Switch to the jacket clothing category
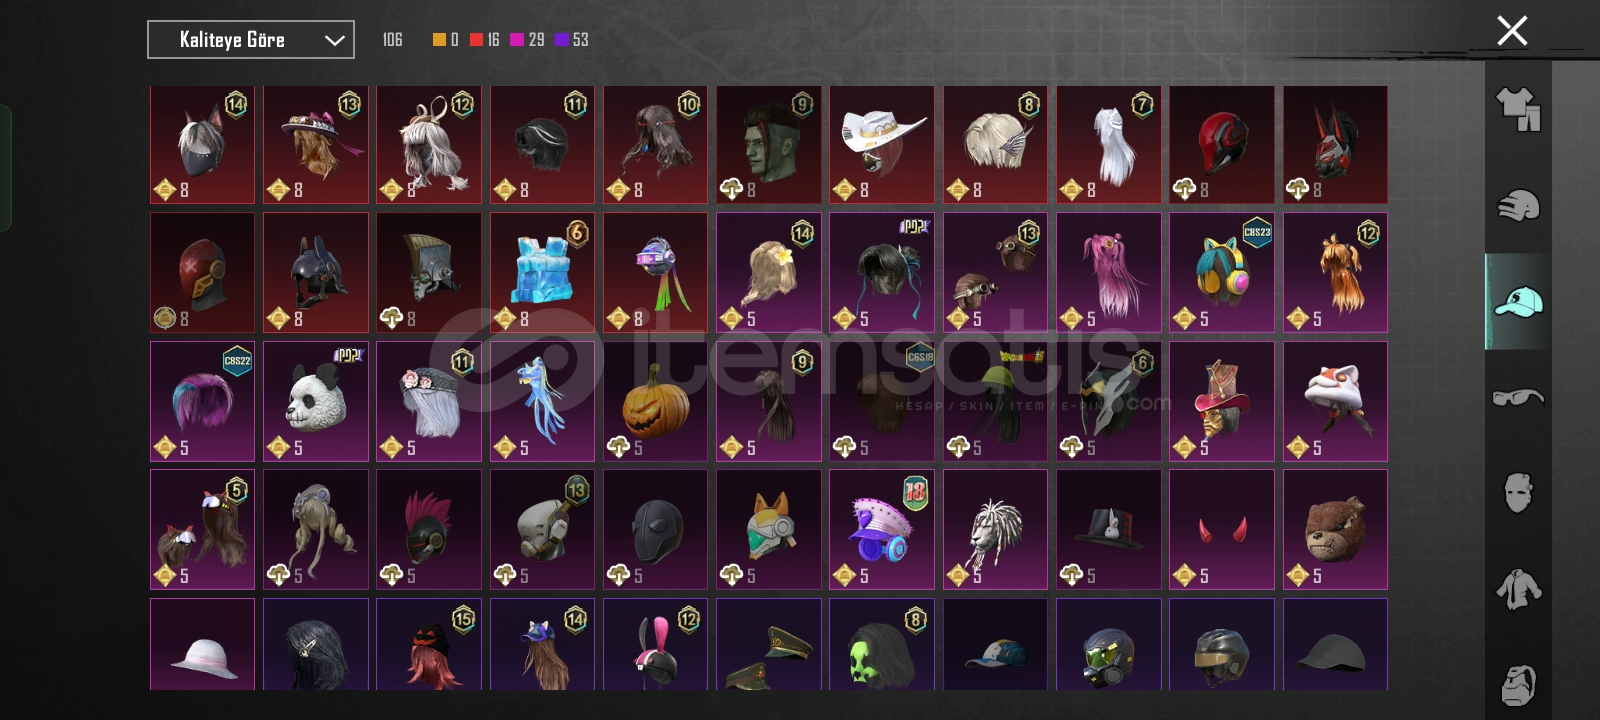The width and height of the screenshot is (1600, 720). [1518, 589]
